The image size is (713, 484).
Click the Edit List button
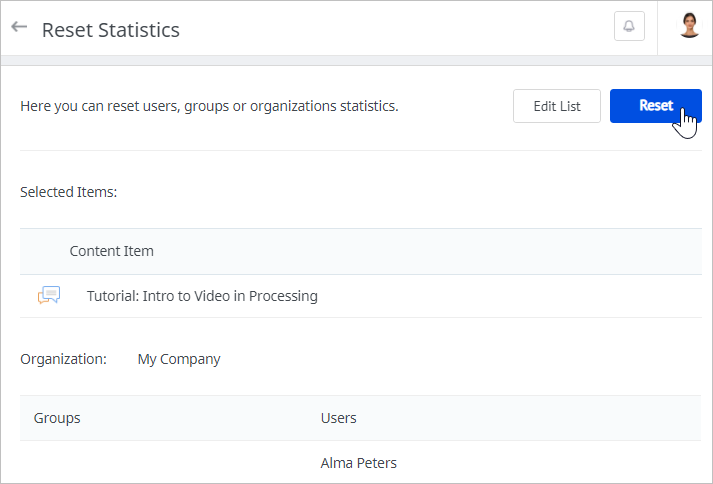(x=557, y=106)
